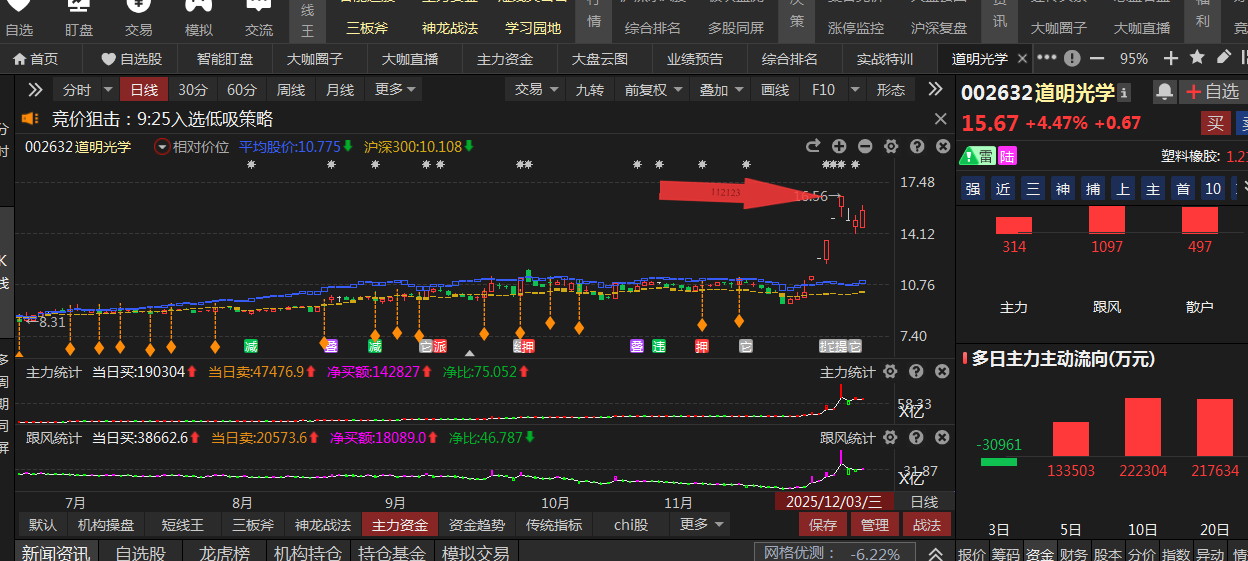Add stock with 自选 plus button

(x=1212, y=92)
